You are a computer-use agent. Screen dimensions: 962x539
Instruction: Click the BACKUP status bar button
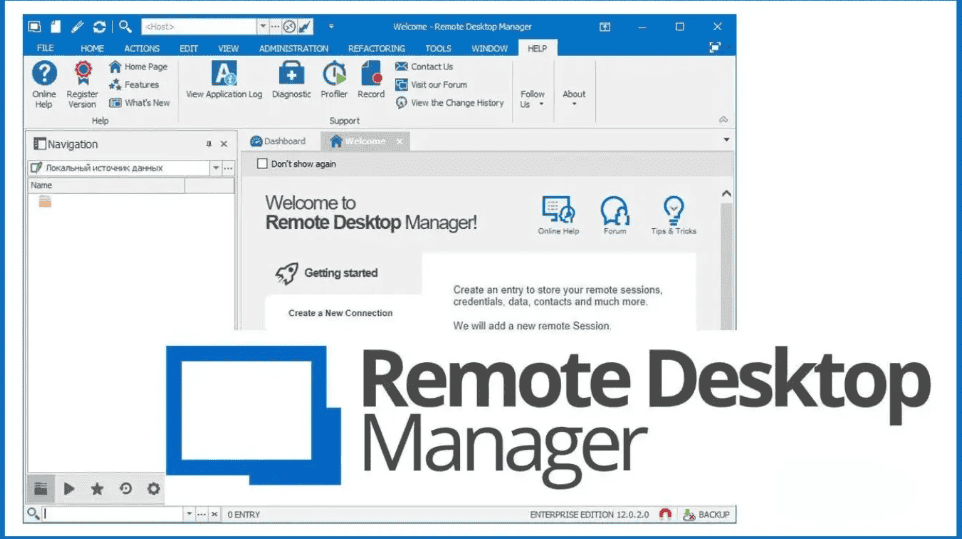(x=706, y=514)
